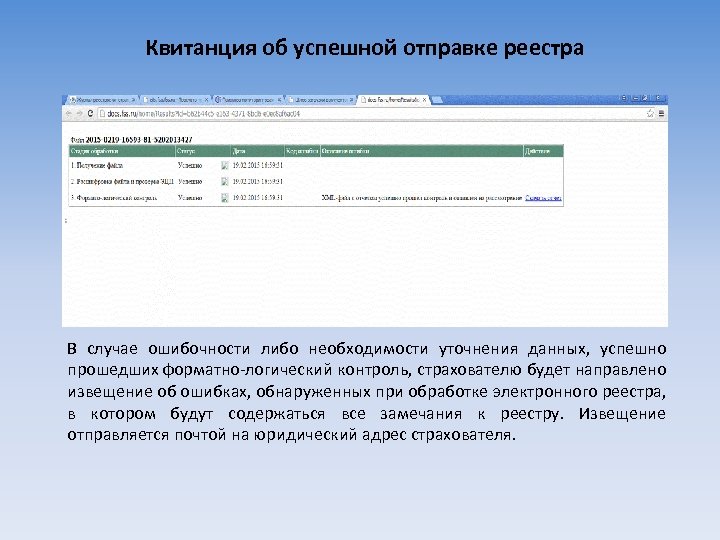Open the Chrome hamburger menu

click(661, 113)
